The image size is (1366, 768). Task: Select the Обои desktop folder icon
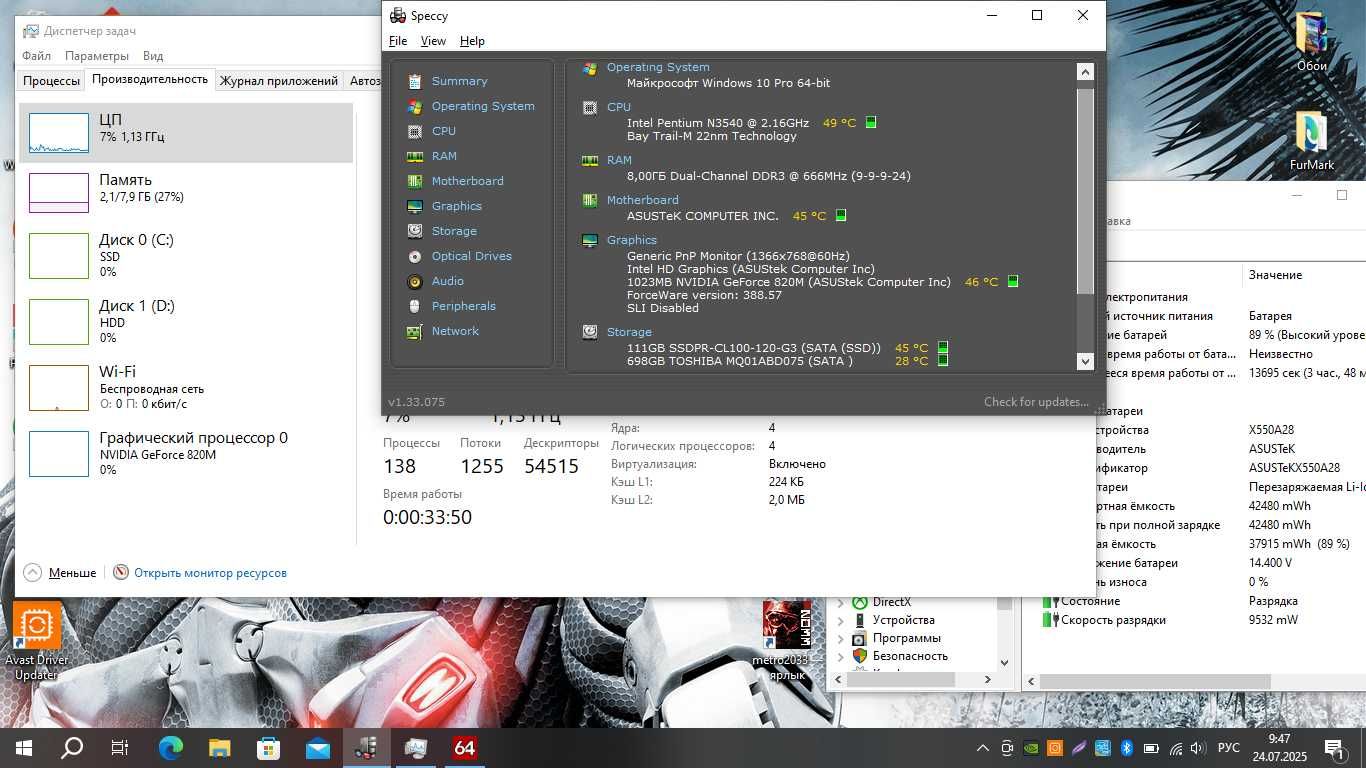pos(1312,42)
